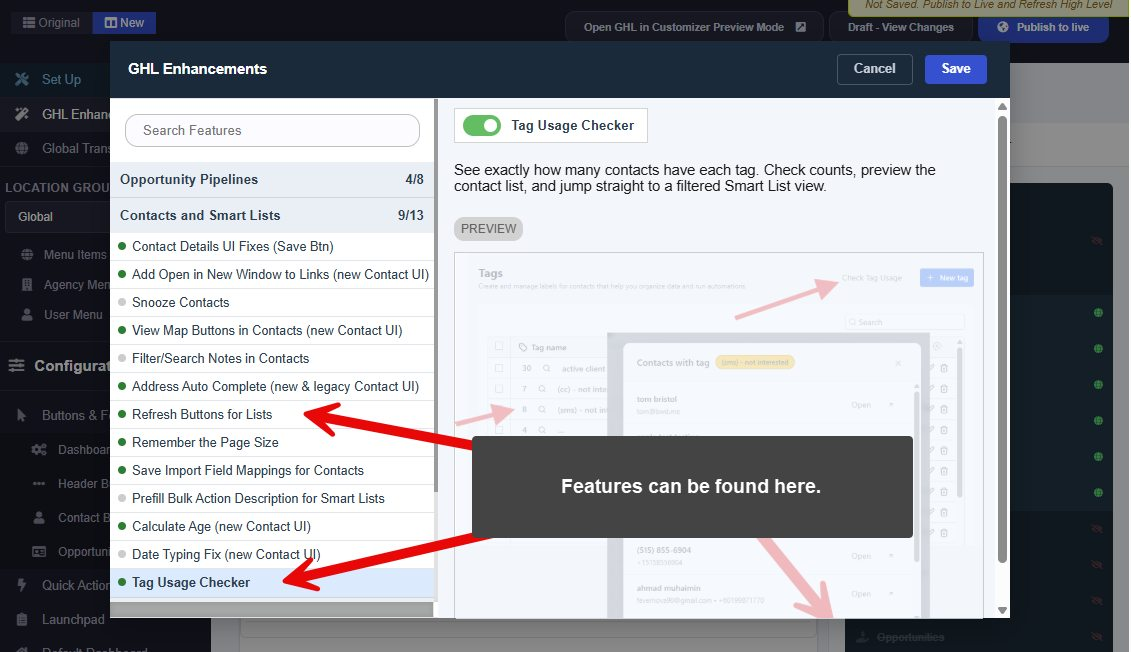This screenshot has height=652, width=1131.
Task: Collapse the Contacts and Smart Lists category
Action: click(x=272, y=215)
